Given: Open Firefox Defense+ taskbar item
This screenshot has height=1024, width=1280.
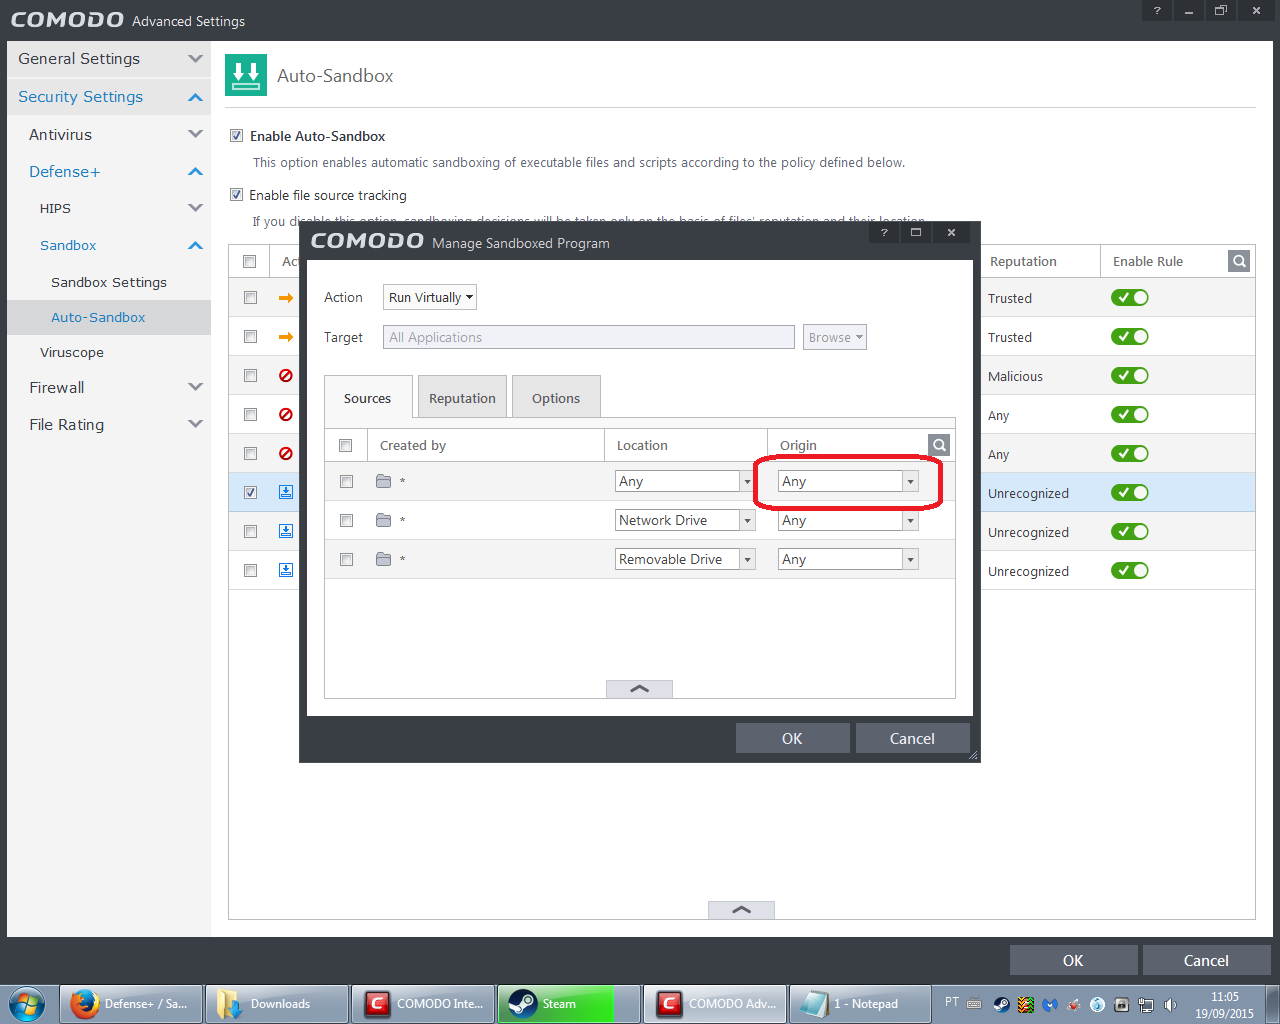Looking at the screenshot, I should [130, 1004].
